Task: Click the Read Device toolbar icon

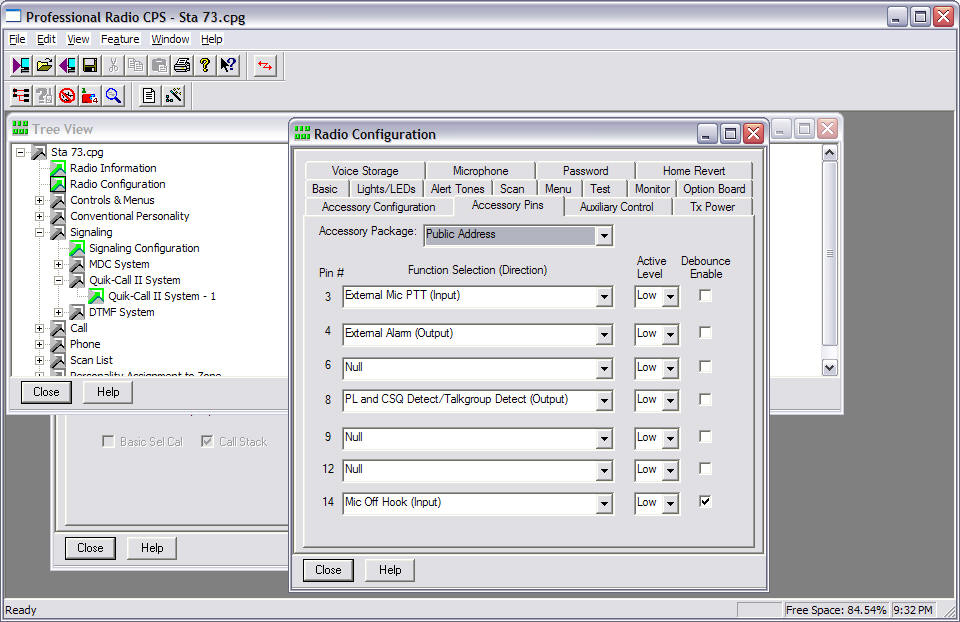Action: pos(21,65)
